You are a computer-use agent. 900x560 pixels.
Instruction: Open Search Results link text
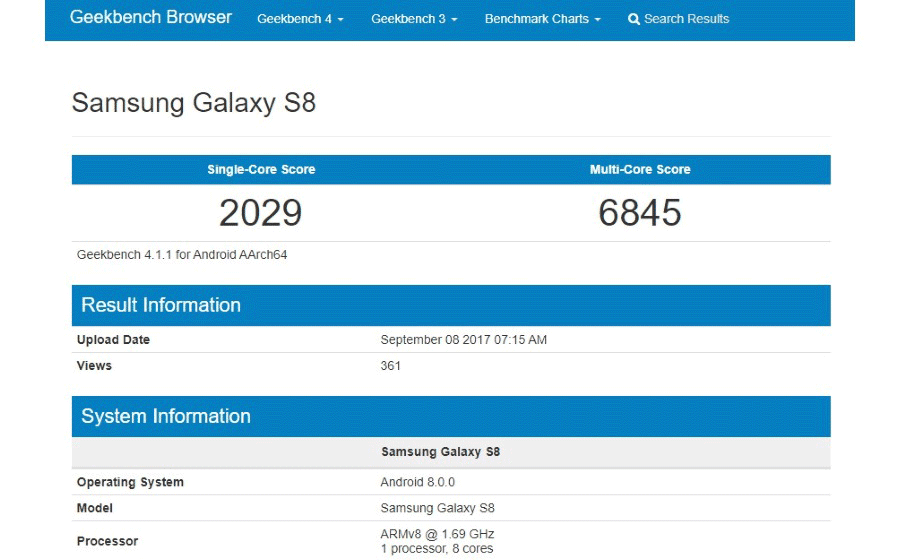click(686, 19)
